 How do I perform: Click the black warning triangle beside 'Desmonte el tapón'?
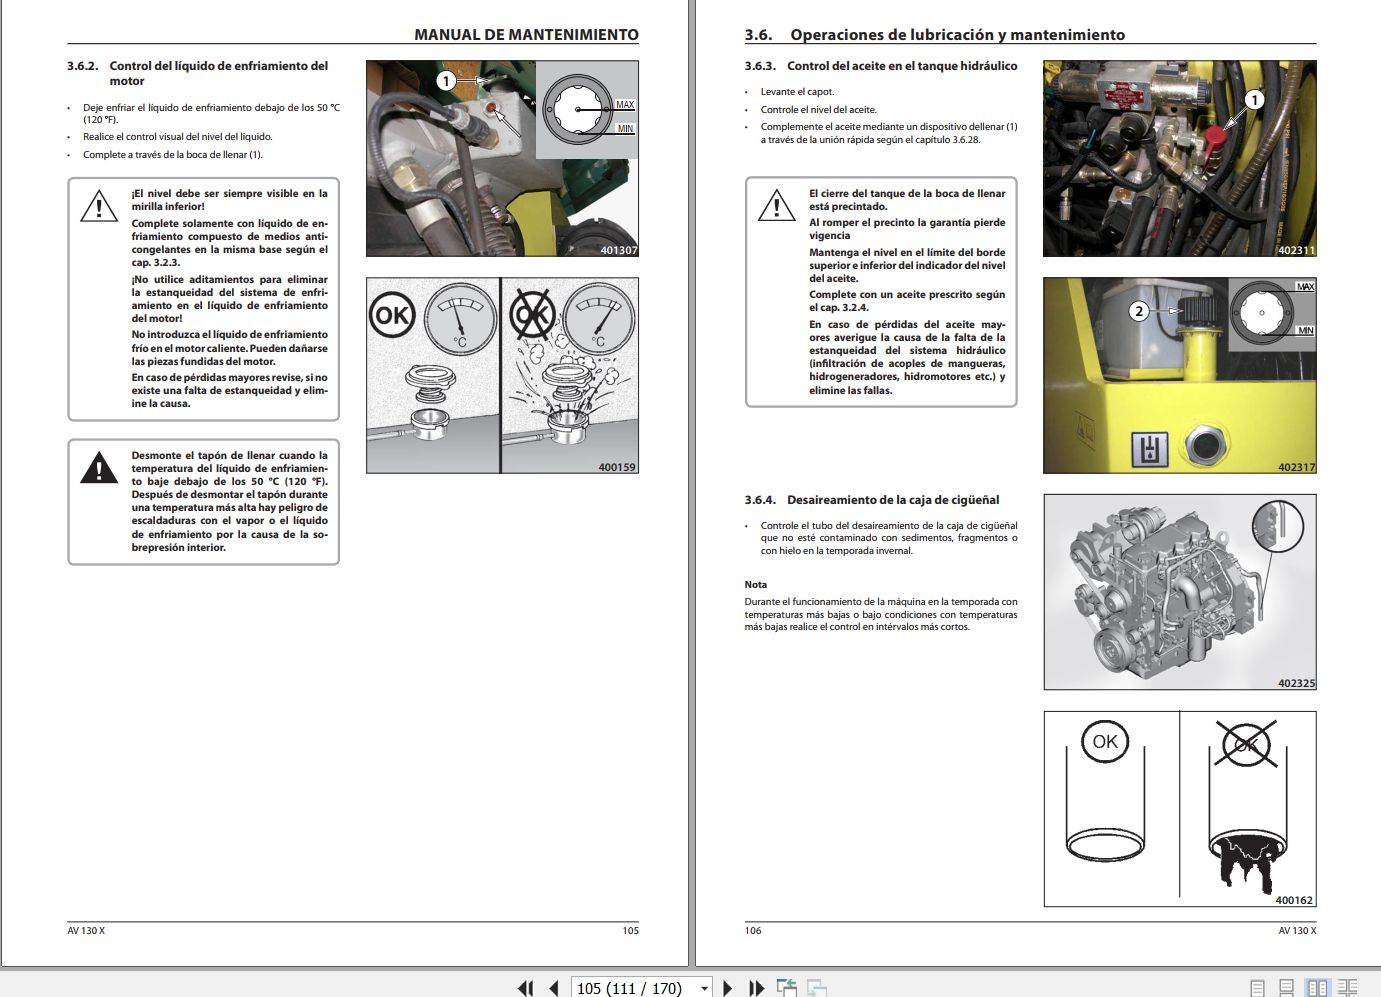98,468
